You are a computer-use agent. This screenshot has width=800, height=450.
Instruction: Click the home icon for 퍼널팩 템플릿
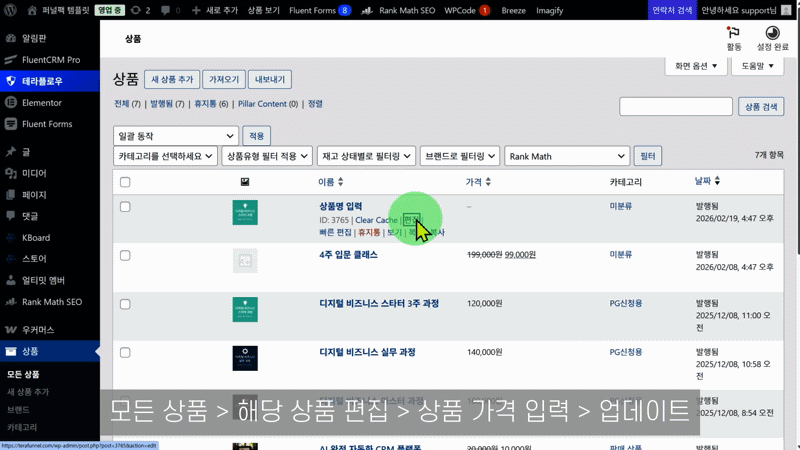pos(32,10)
